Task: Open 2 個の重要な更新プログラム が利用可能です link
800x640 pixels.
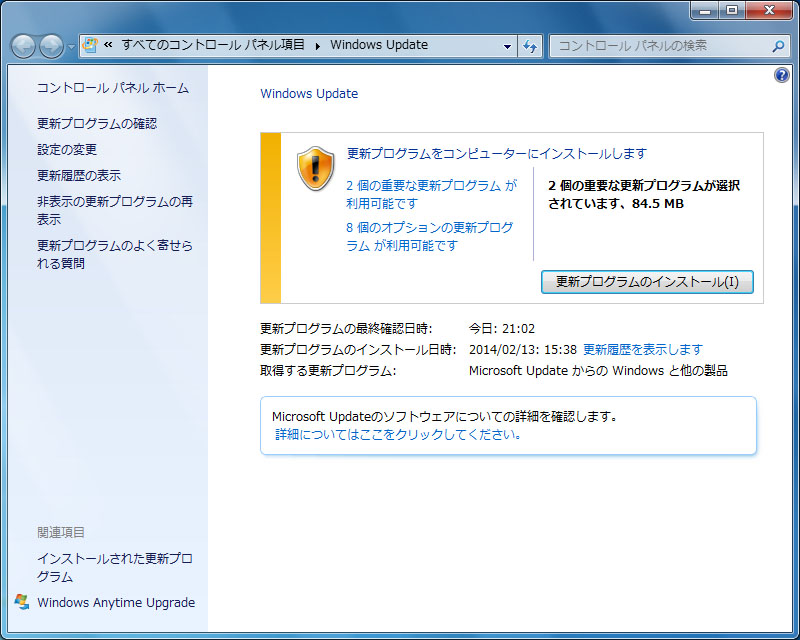Action: (432, 194)
